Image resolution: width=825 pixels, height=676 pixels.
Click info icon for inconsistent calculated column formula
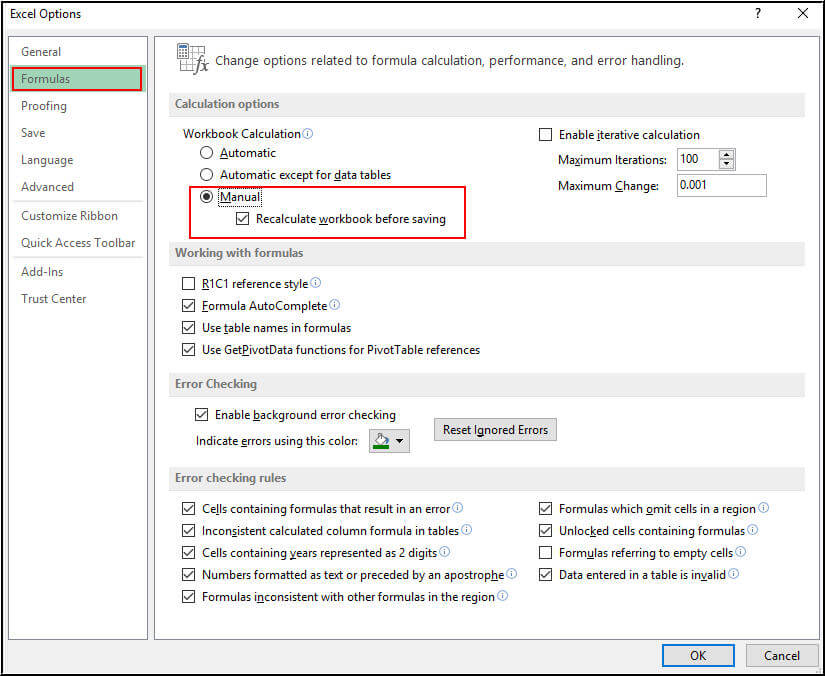point(467,531)
